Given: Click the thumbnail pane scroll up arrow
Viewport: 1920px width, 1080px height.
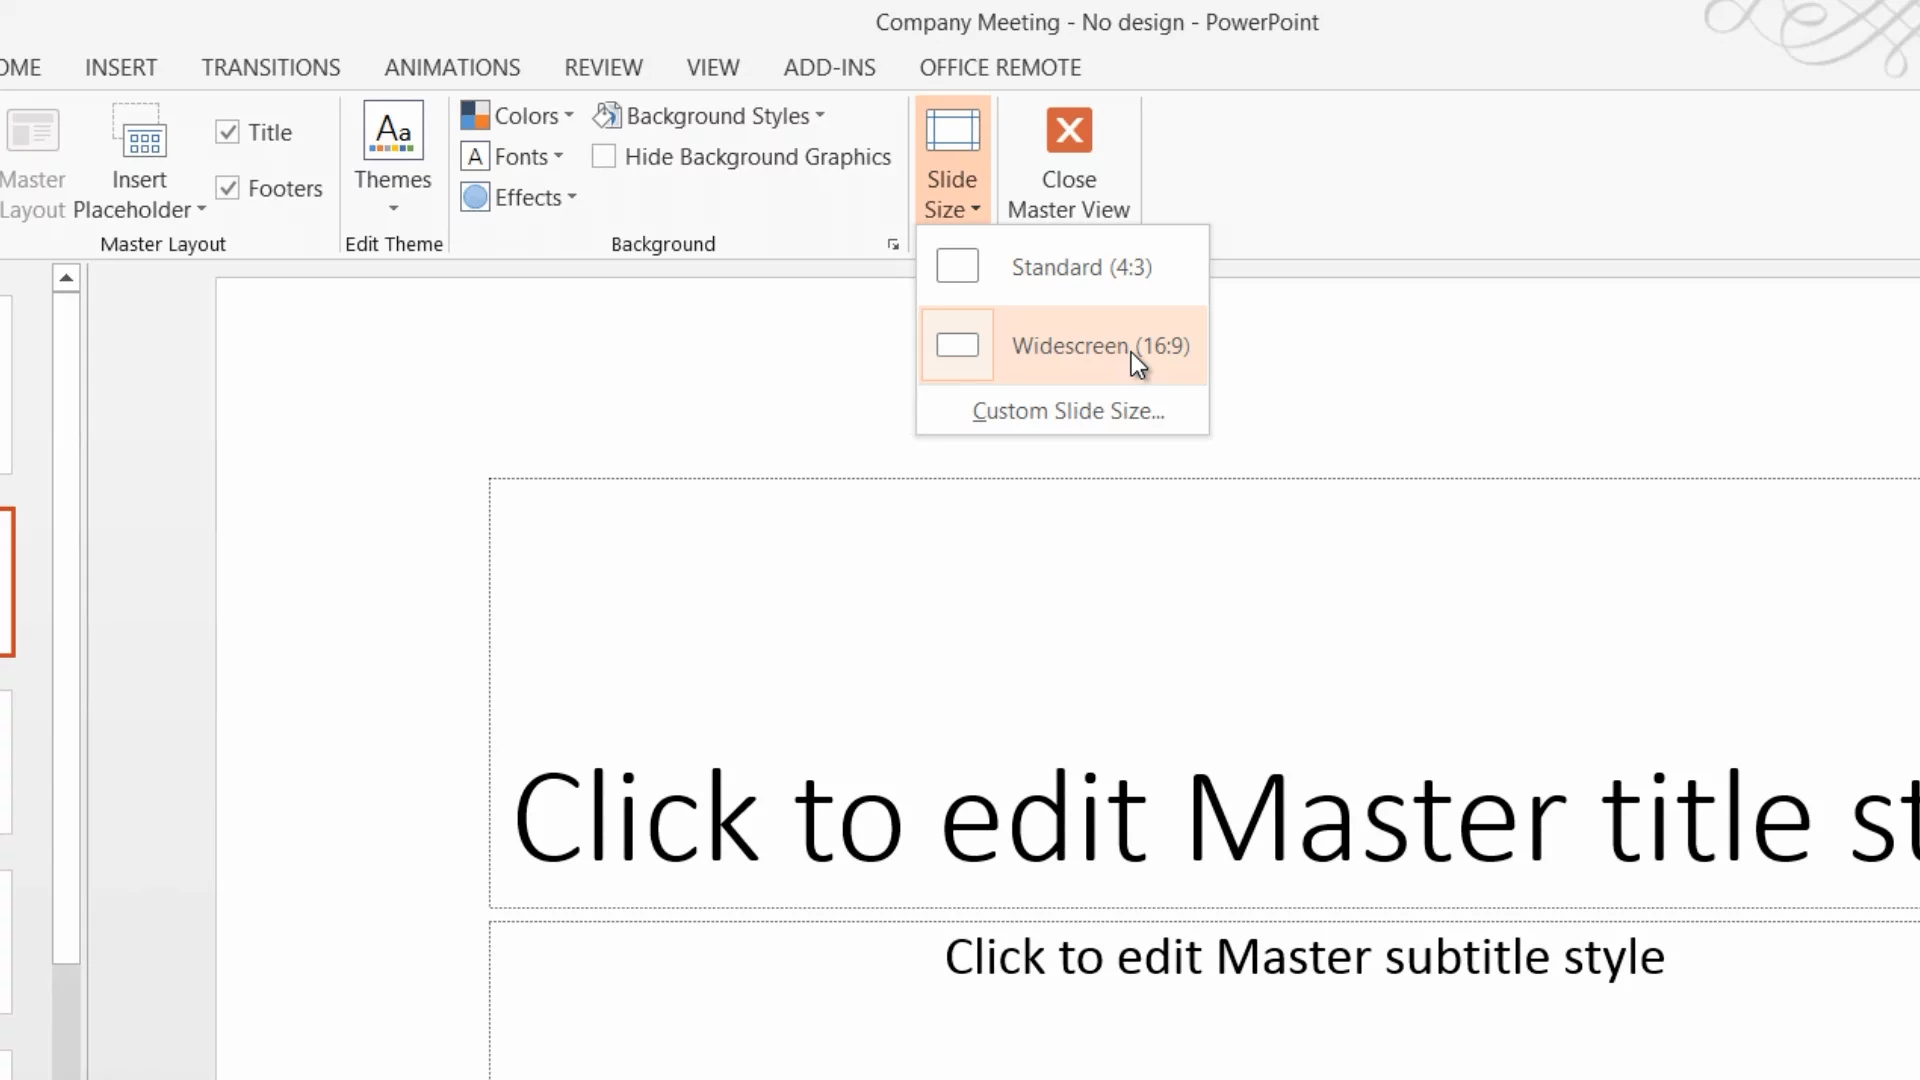Looking at the screenshot, I should 66,278.
